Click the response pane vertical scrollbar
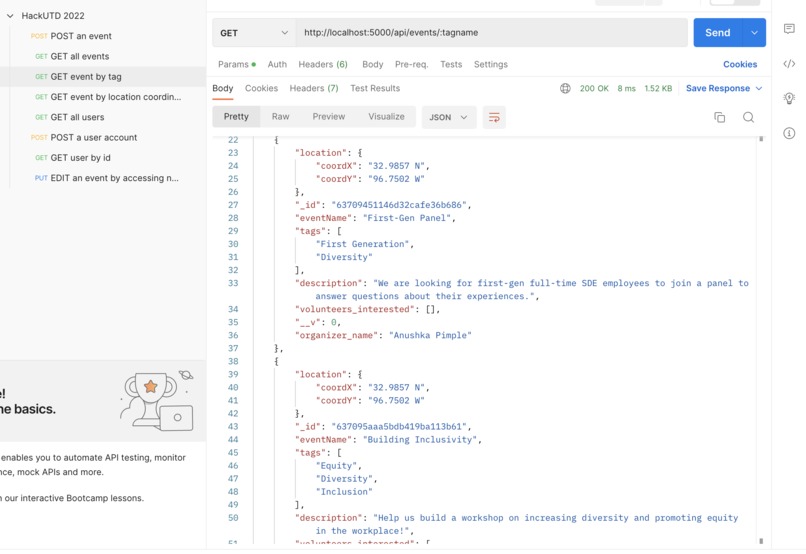Viewport: 806px width, 554px height. 761,339
